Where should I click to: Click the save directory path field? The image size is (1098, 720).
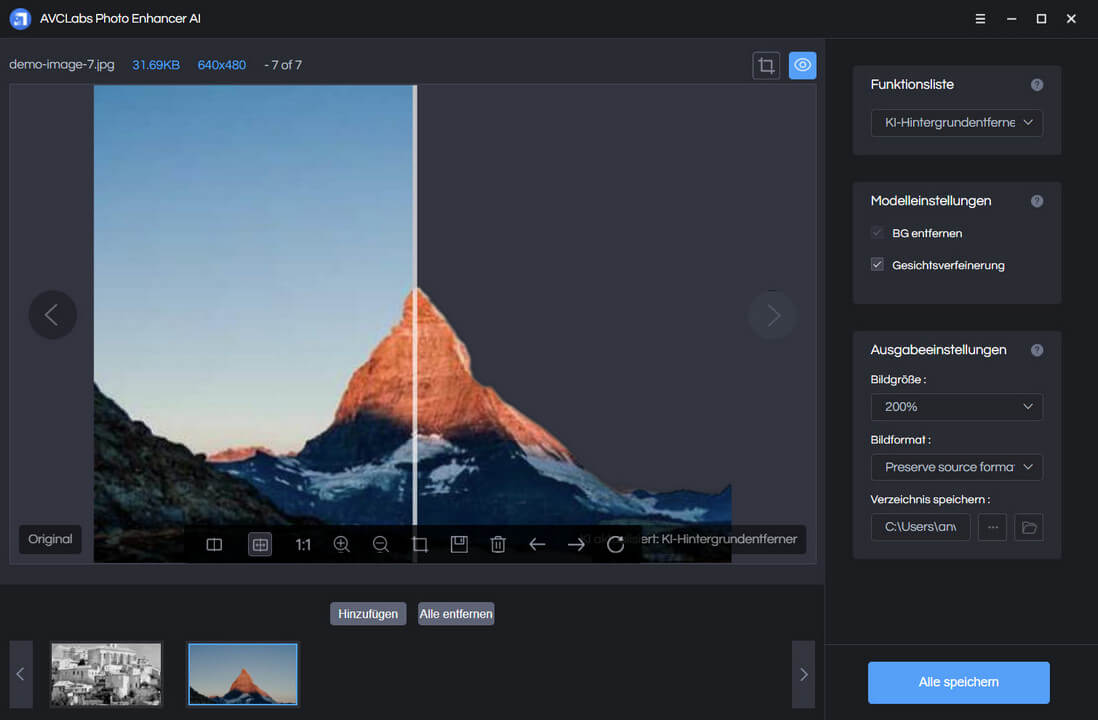[920, 527]
